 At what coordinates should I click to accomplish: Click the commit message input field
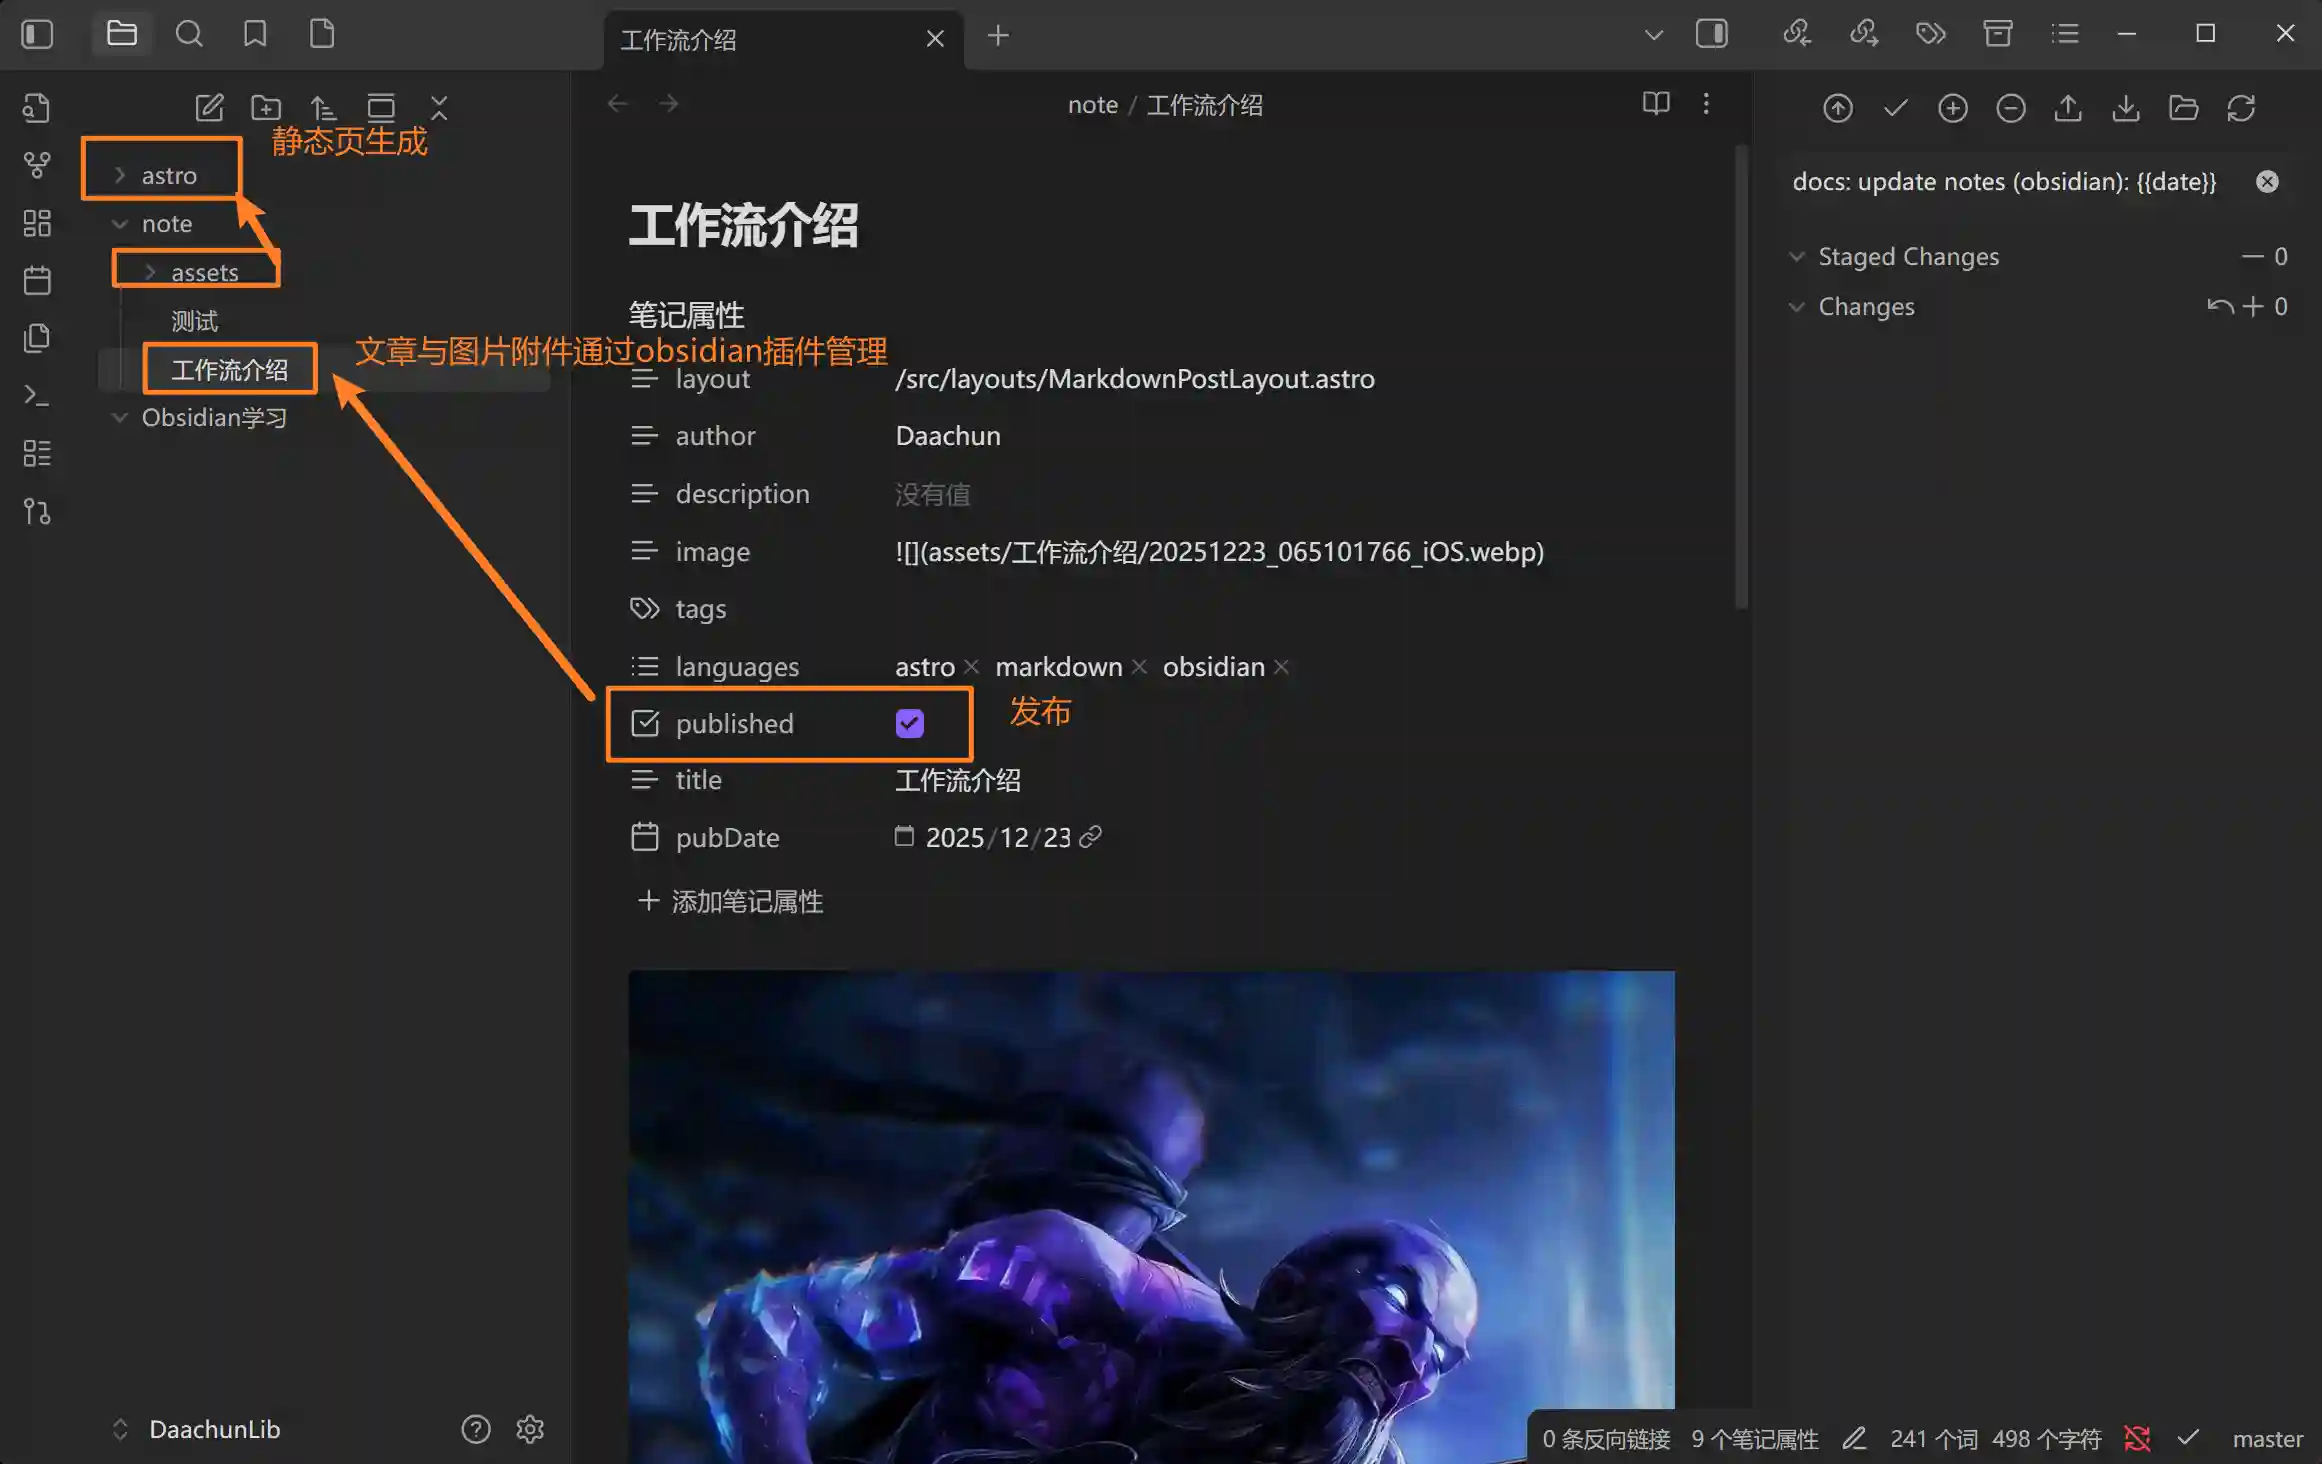click(x=2003, y=182)
